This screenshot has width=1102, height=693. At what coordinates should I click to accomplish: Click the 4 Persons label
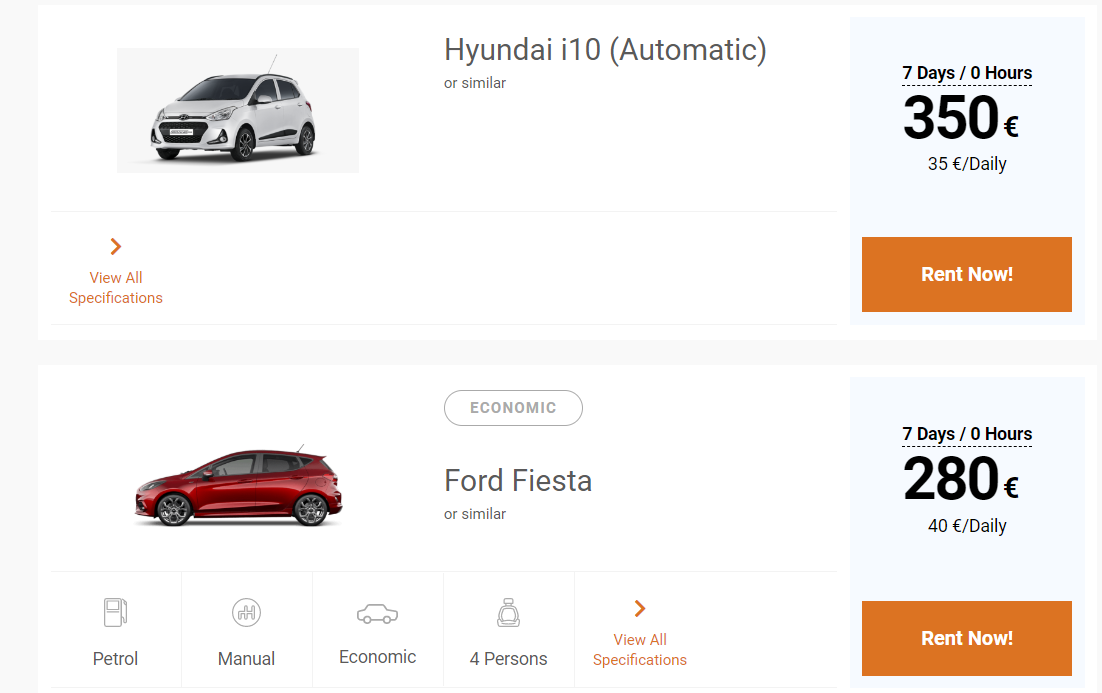[508, 659]
